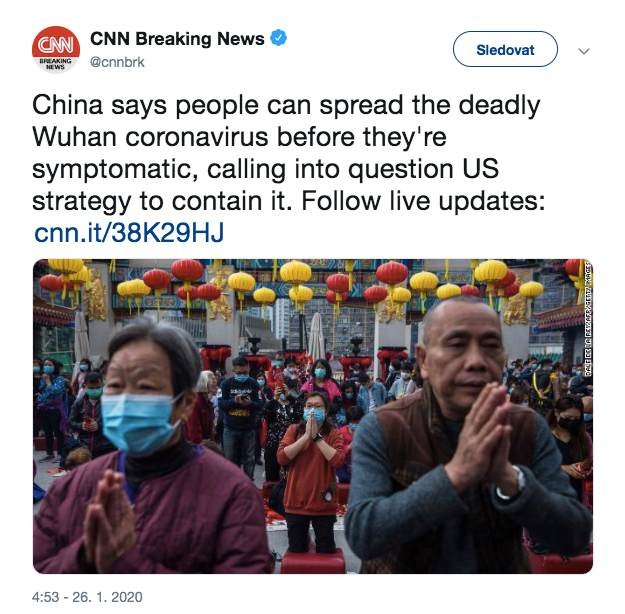Click the vertical photo credit on image edge
This screenshot has width=625, height=614.
tap(588, 318)
